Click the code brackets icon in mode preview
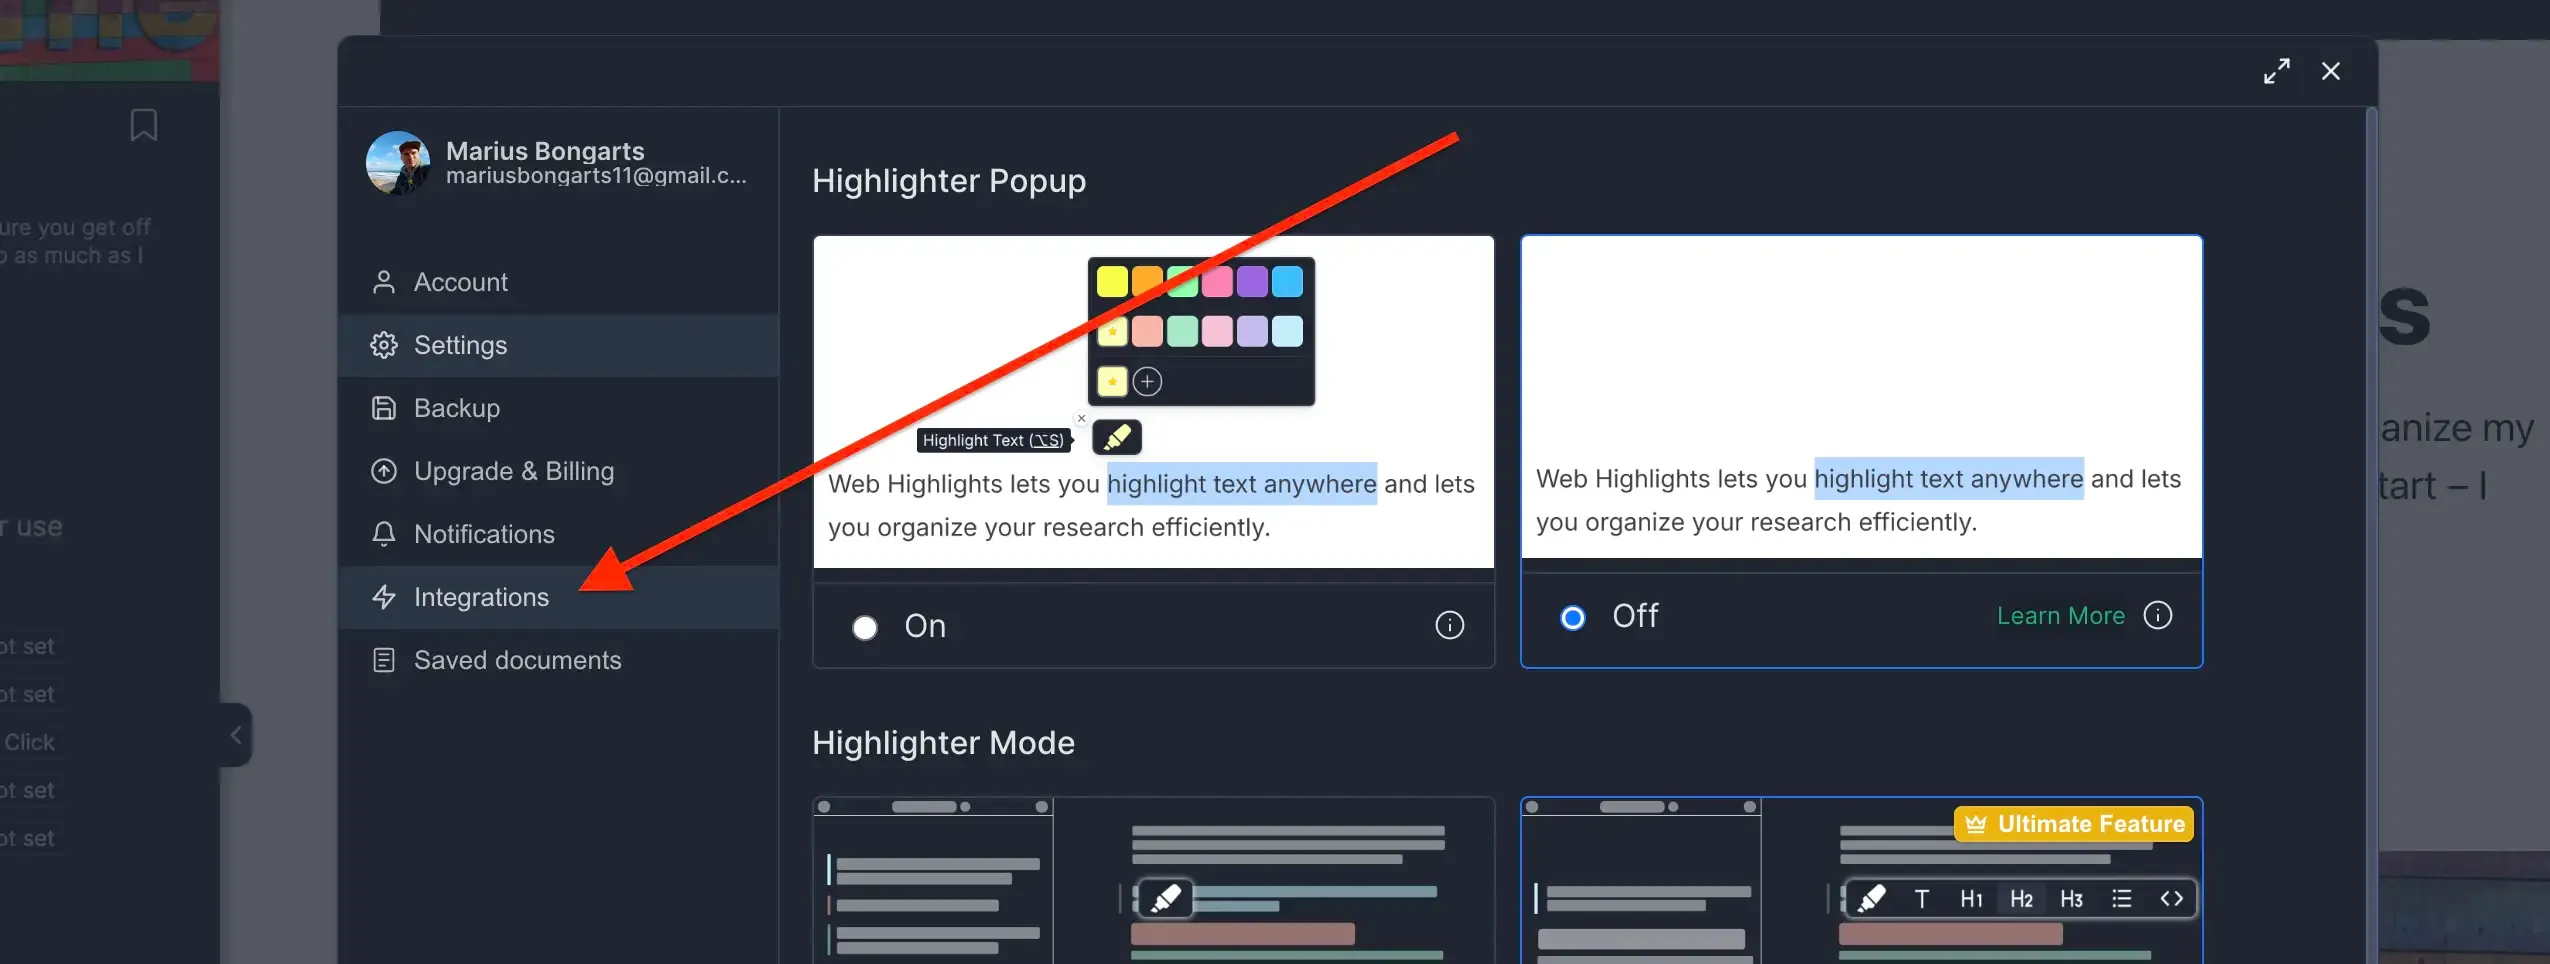The height and width of the screenshot is (964, 2550). (x=2171, y=899)
